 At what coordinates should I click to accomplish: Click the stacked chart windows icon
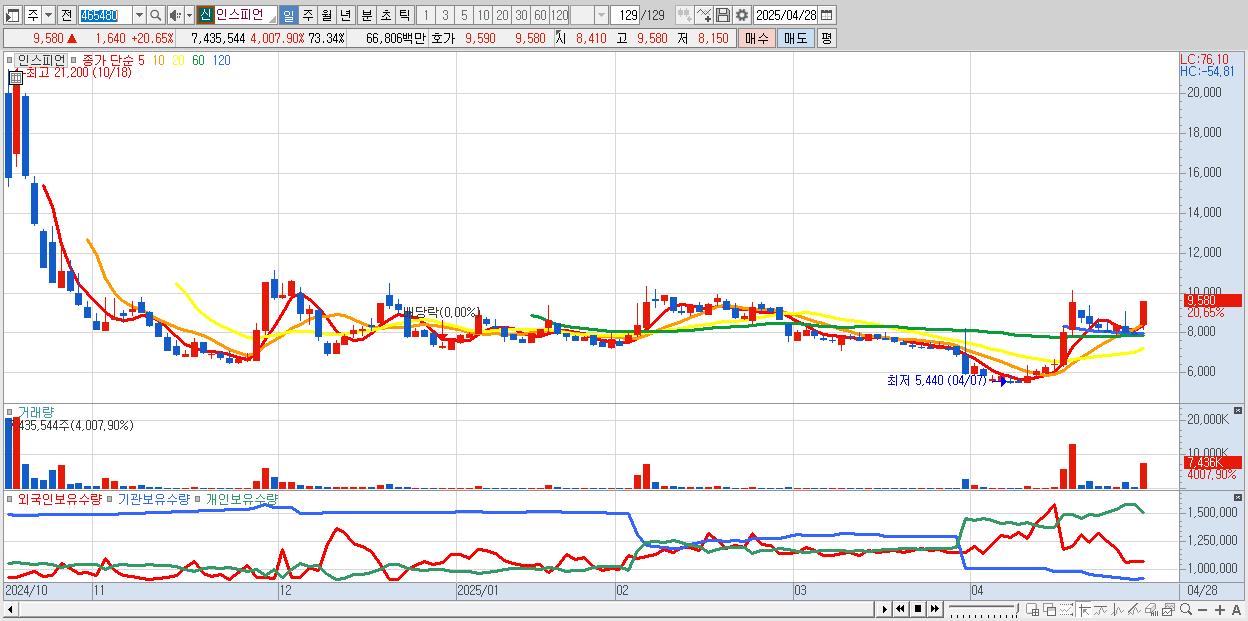tap(1168, 610)
